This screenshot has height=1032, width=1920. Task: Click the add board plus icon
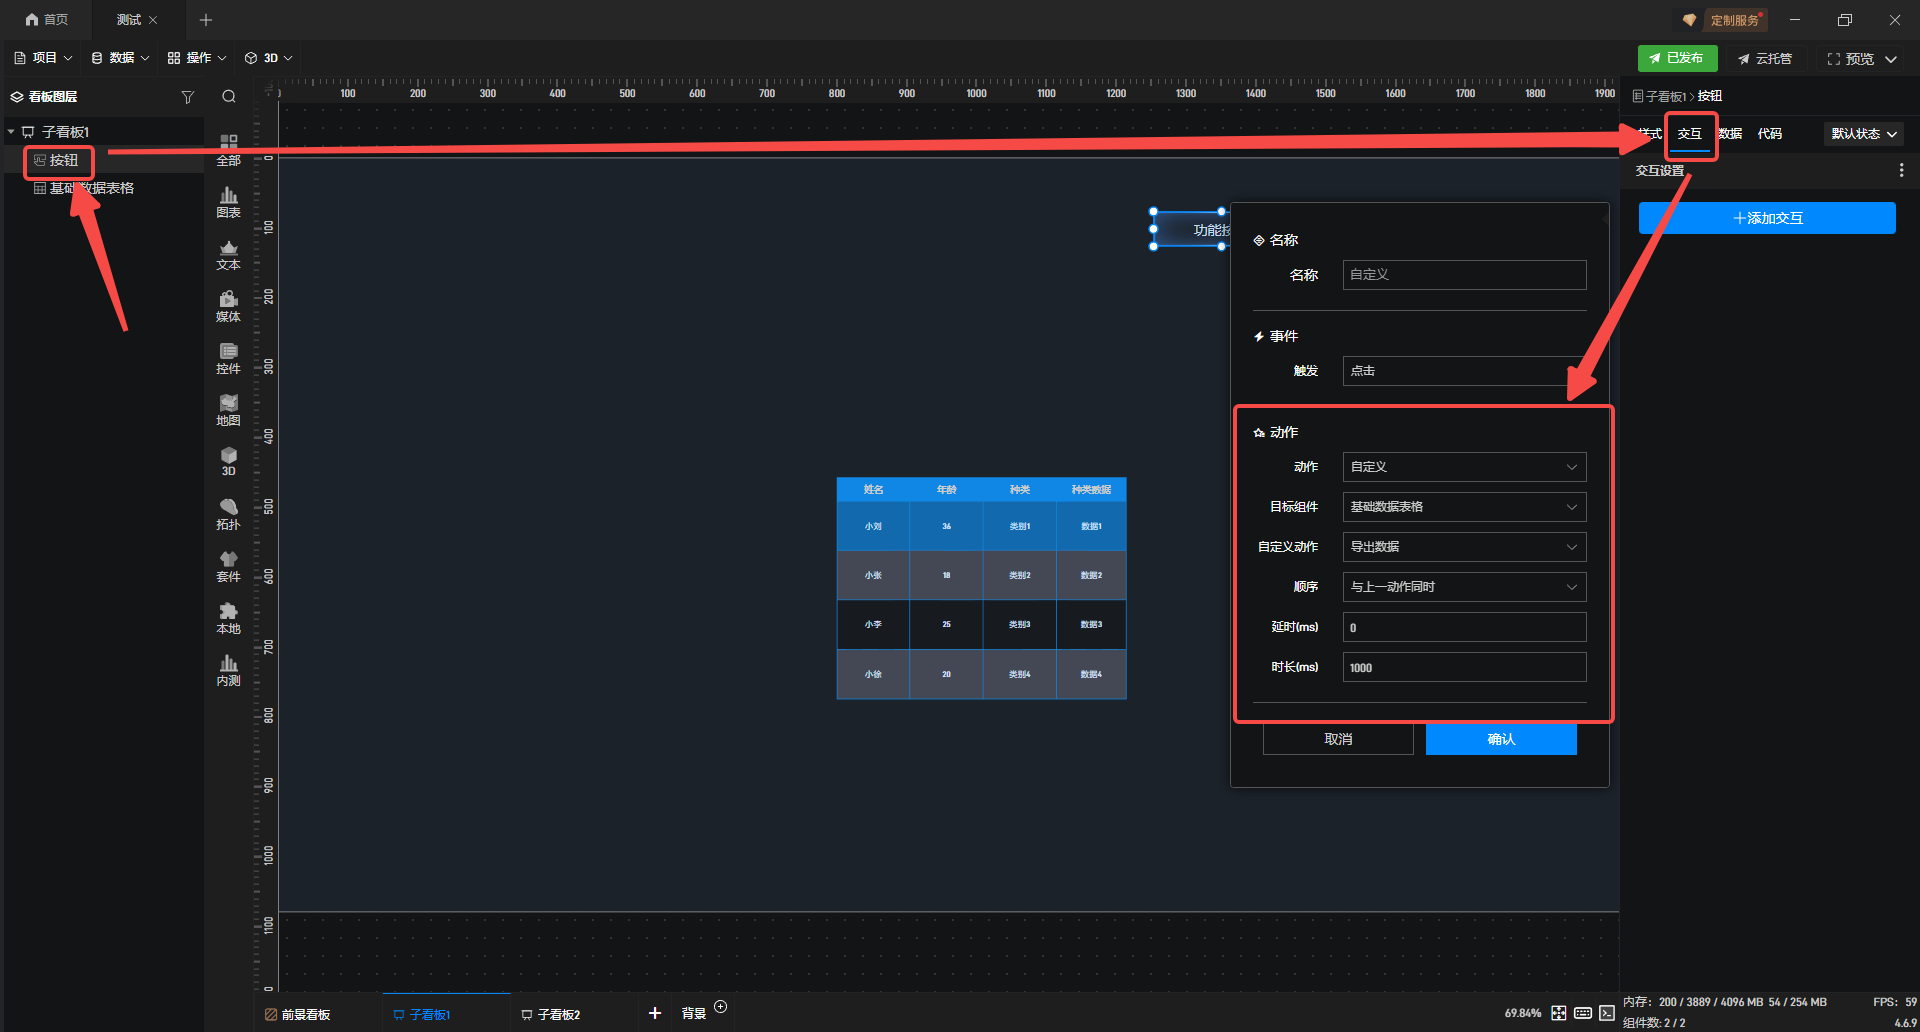click(655, 1013)
